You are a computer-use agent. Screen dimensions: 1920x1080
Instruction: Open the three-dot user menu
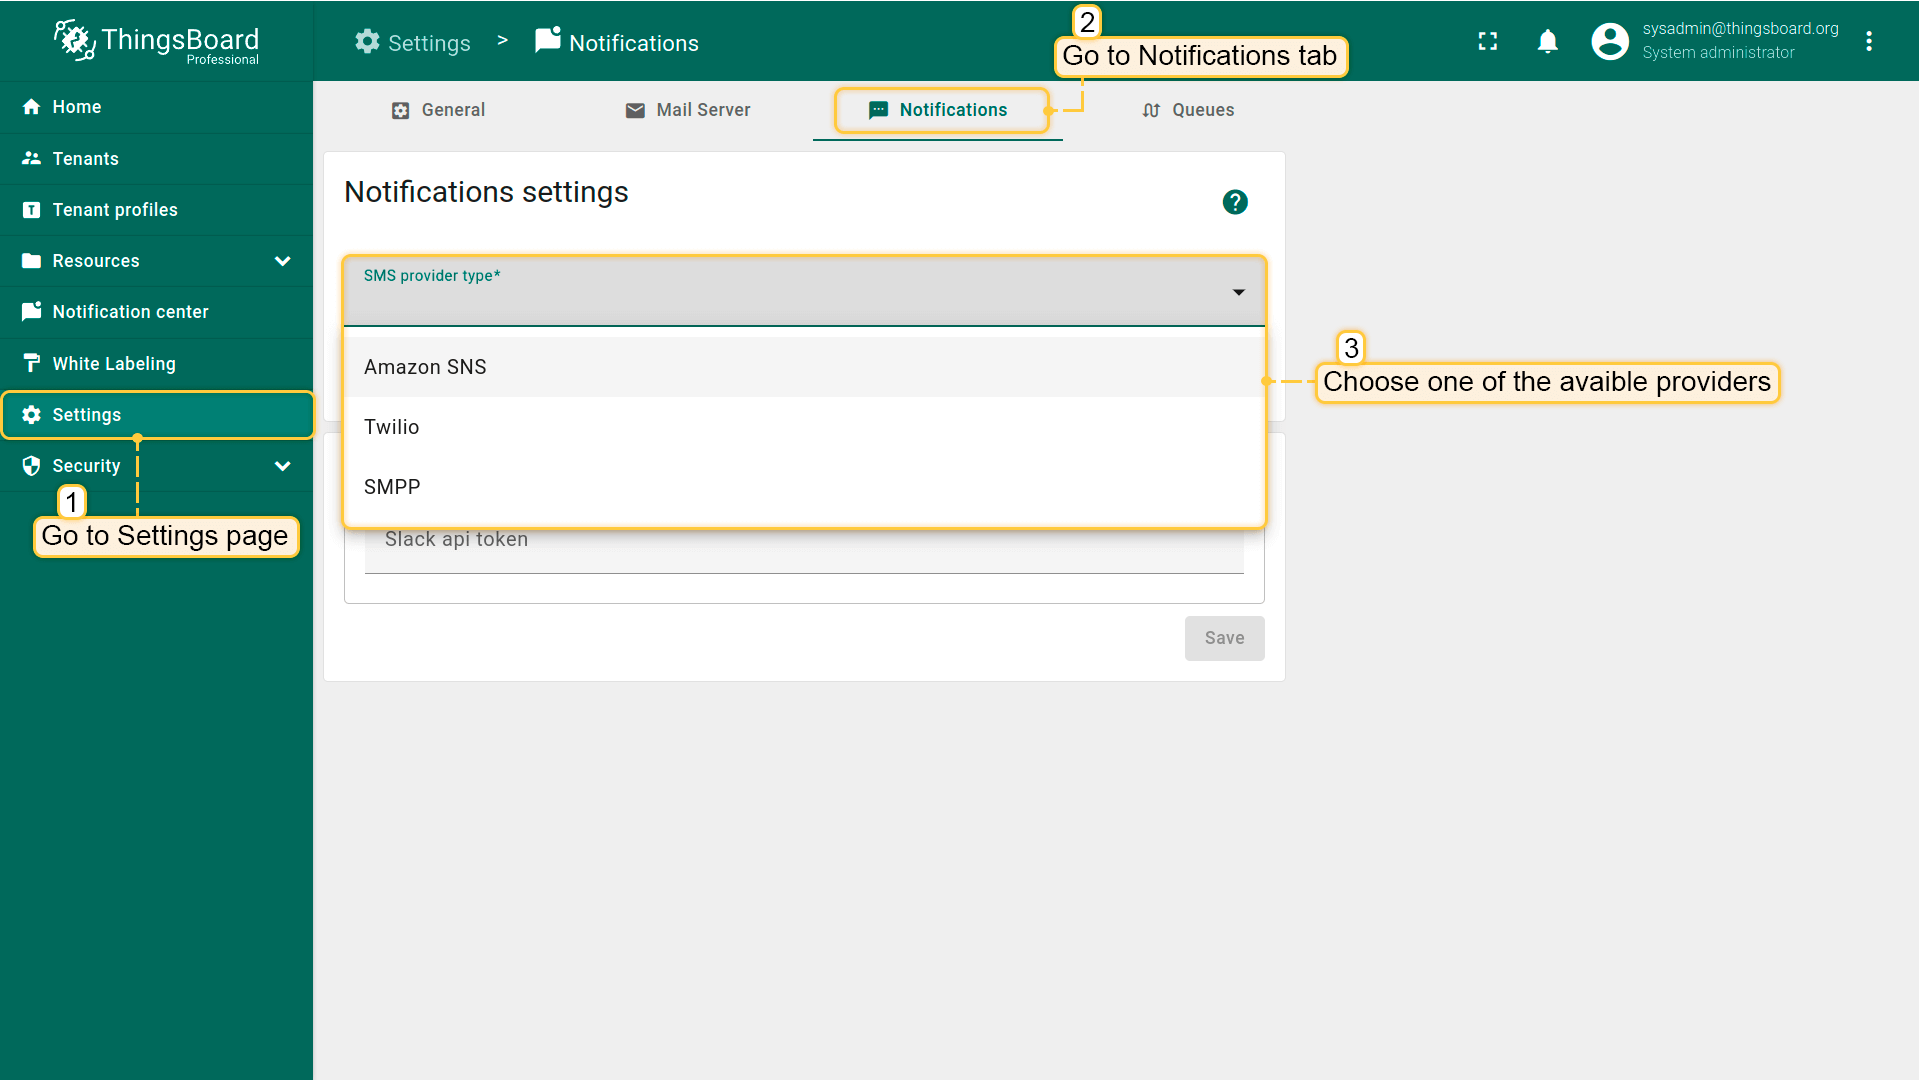[x=1868, y=41]
